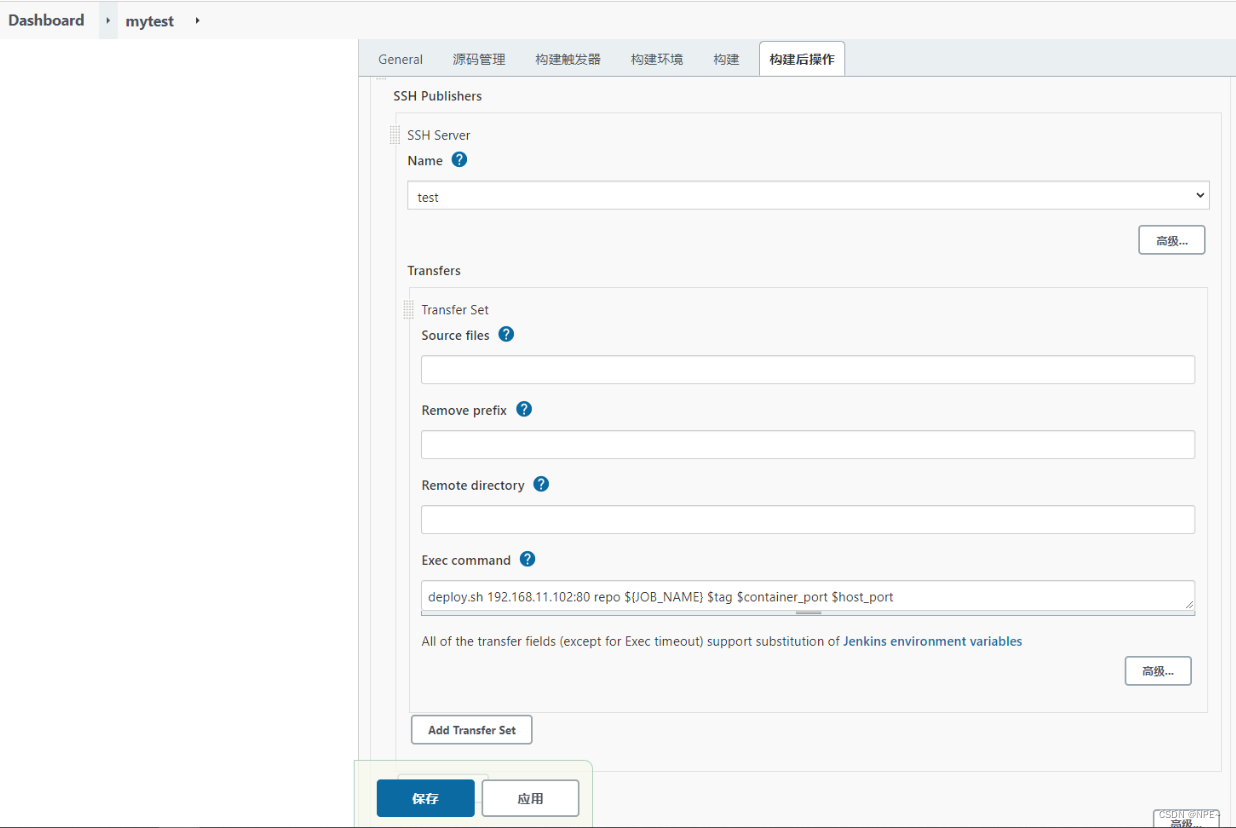This screenshot has width=1236, height=828.
Task: Click the SSH Server label
Action: coord(438,135)
